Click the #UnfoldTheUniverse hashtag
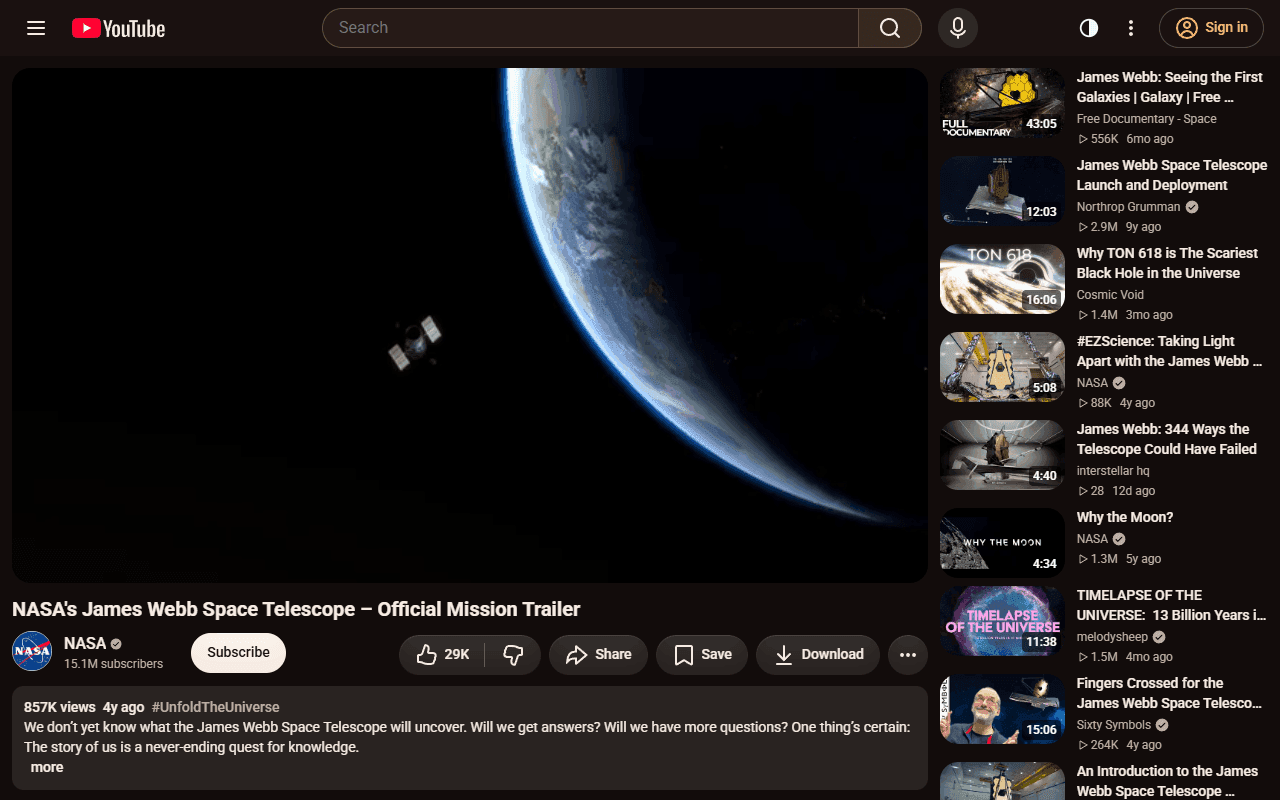Screen dimensions: 1280x800 (216, 707)
